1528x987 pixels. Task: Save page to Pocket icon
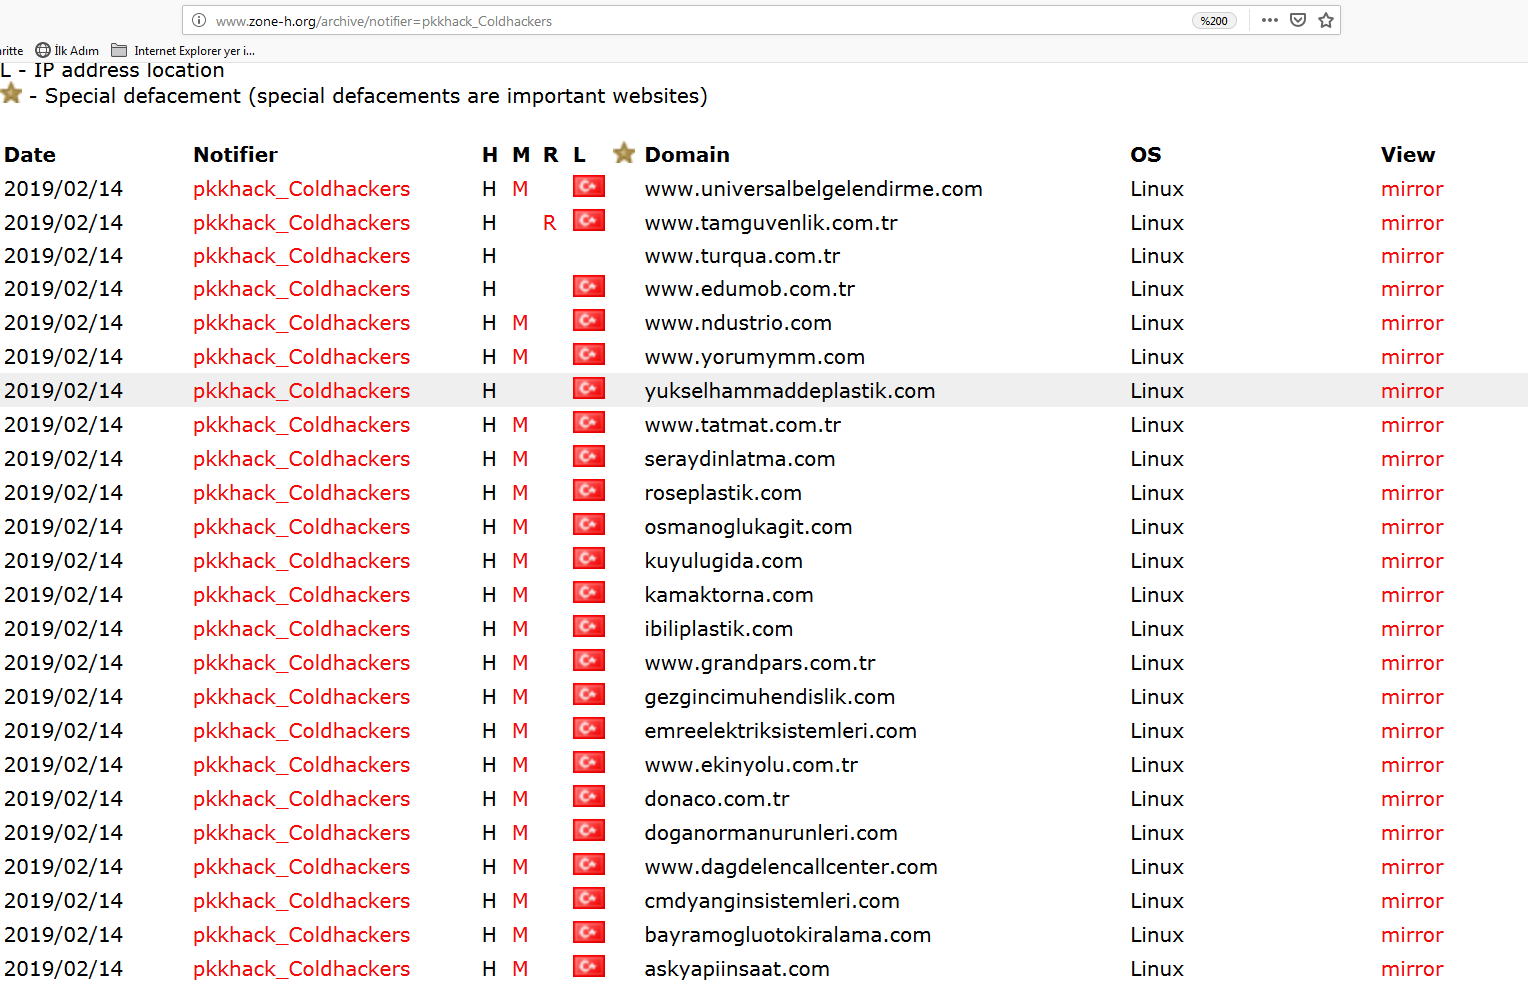point(1298,20)
